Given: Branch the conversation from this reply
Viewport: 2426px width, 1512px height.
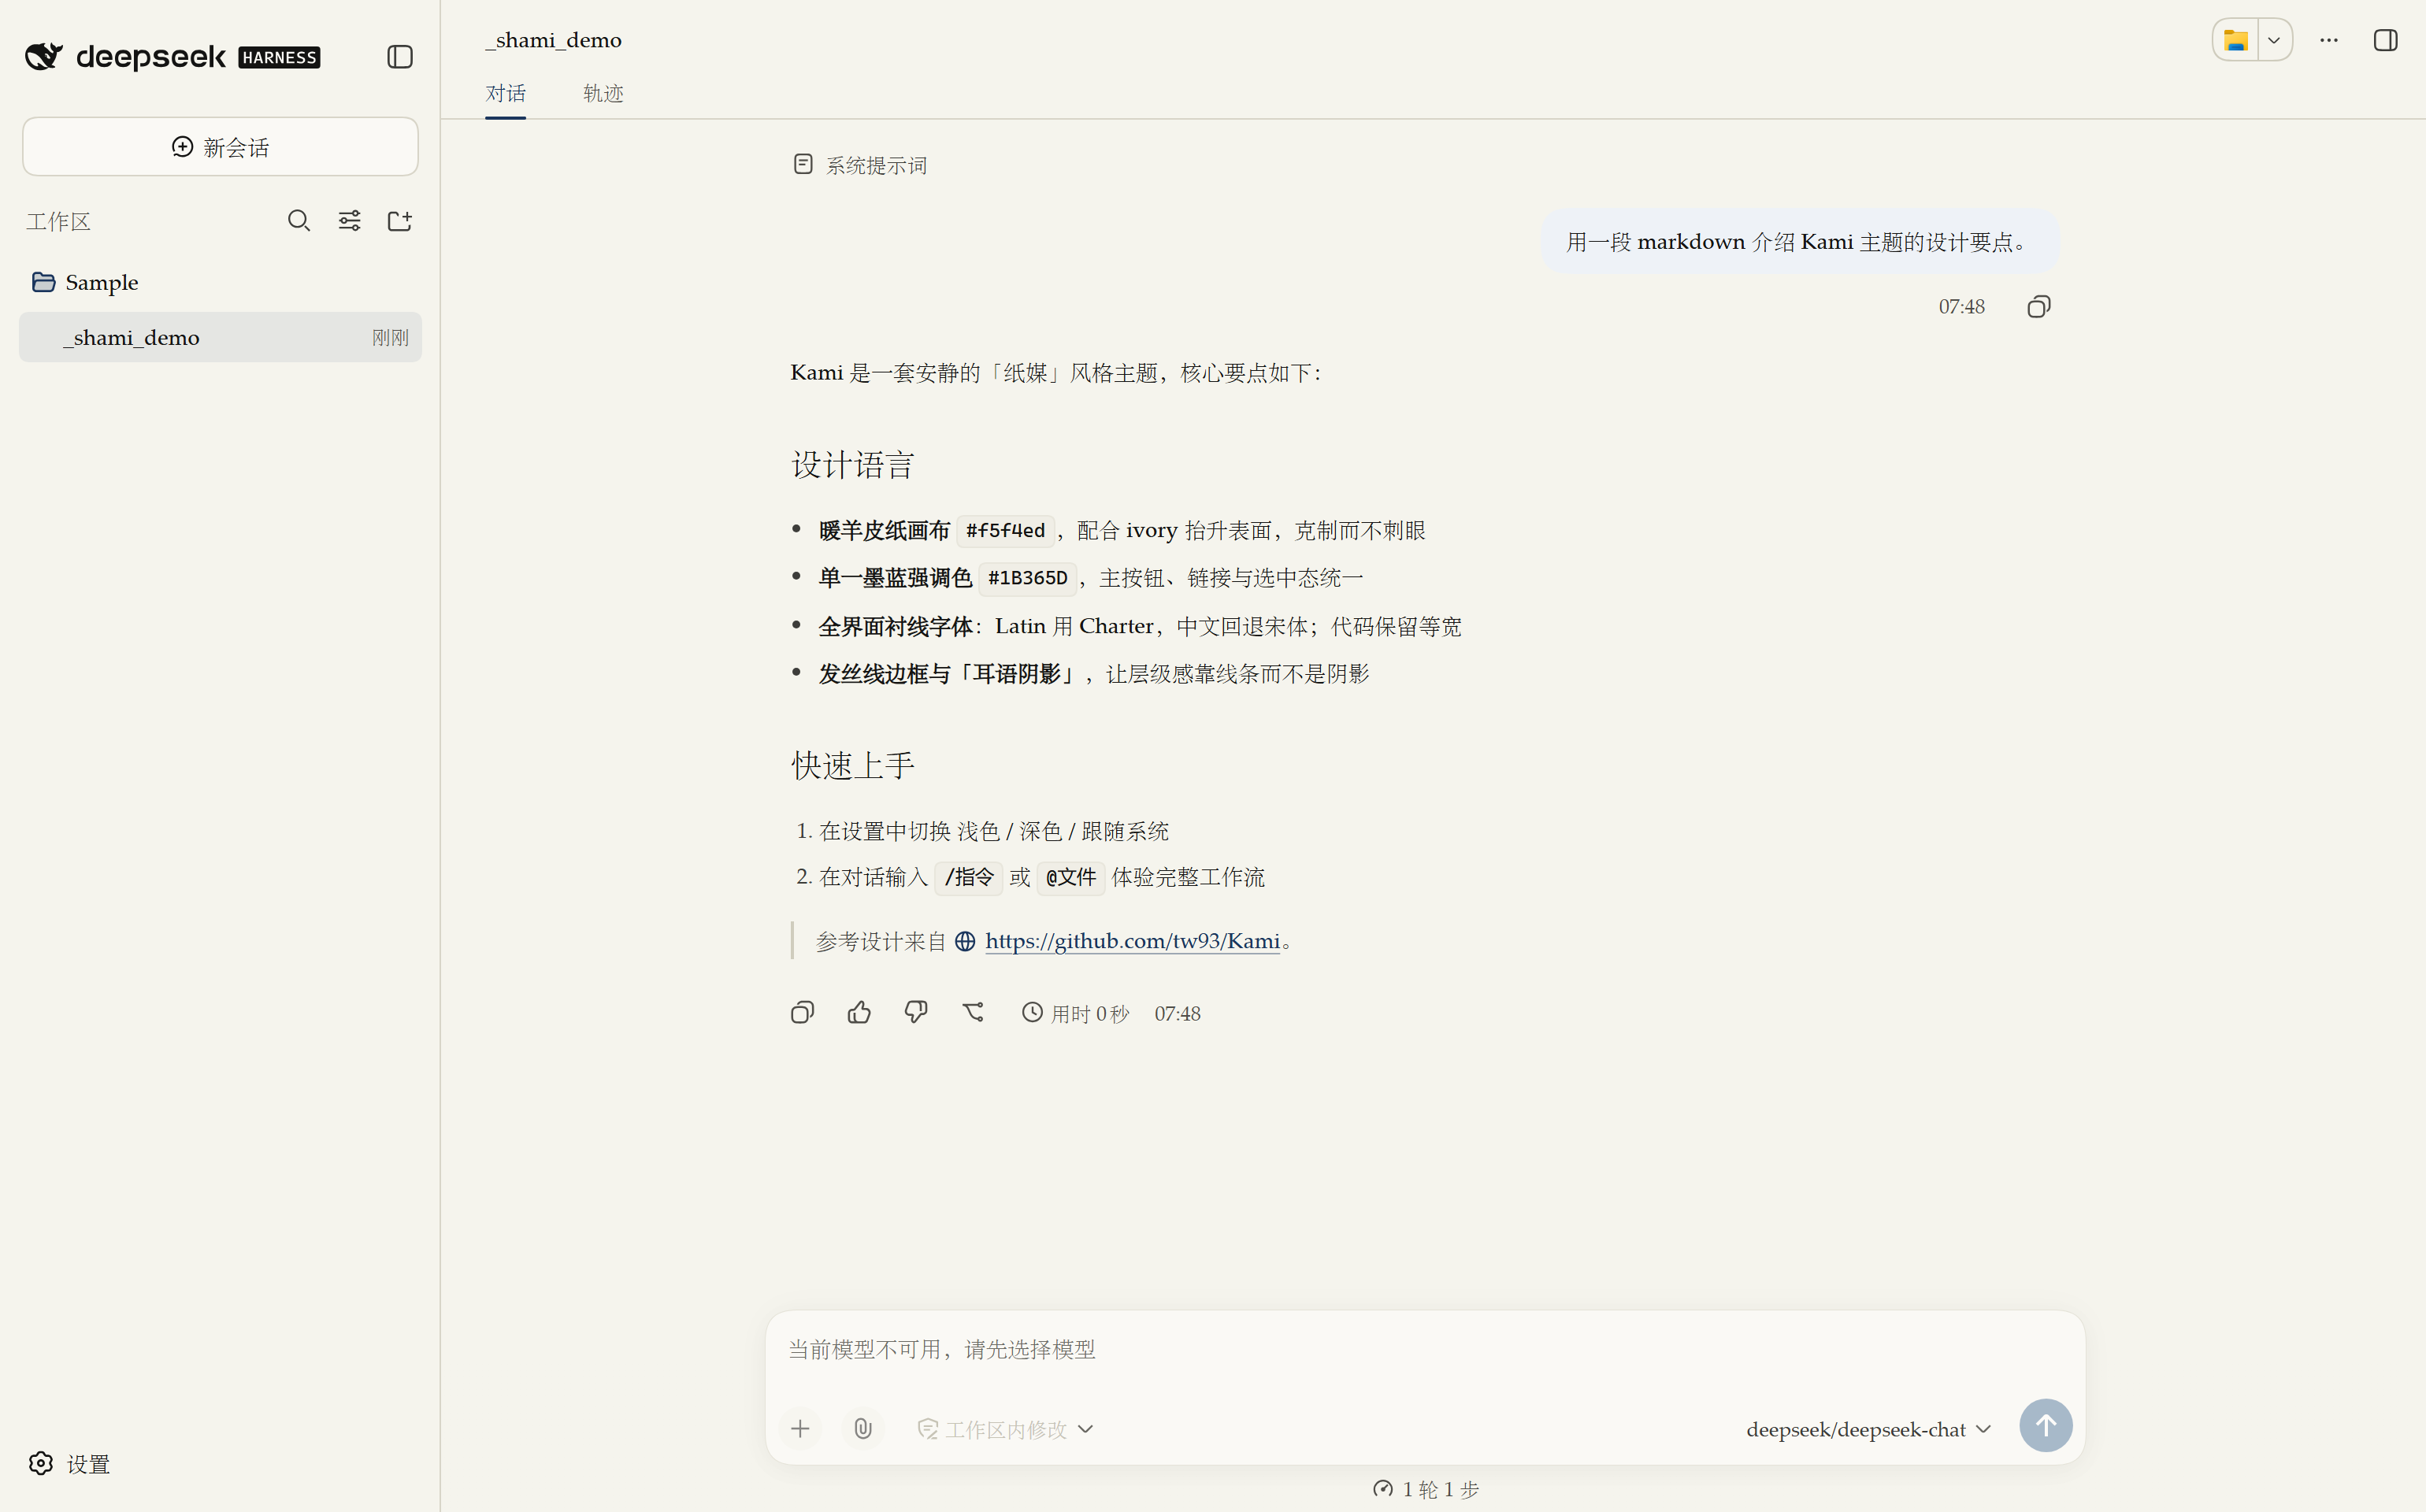Looking at the screenshot, I should (973, 1013).
